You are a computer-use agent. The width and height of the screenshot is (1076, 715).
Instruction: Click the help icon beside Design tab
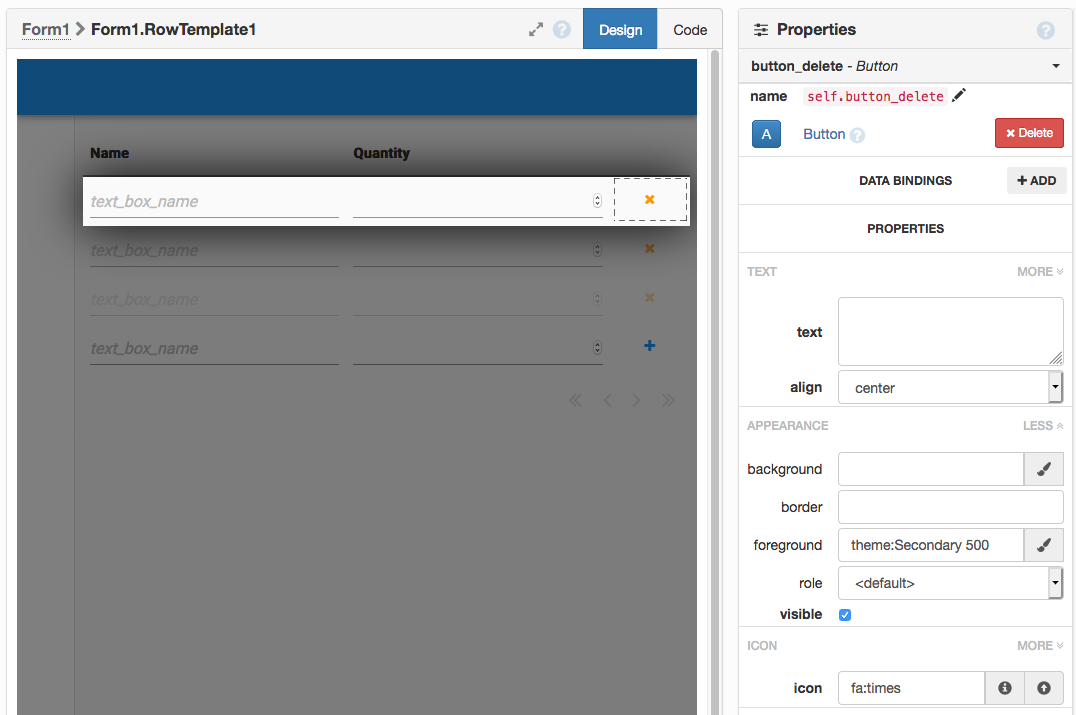coord(562,30)
